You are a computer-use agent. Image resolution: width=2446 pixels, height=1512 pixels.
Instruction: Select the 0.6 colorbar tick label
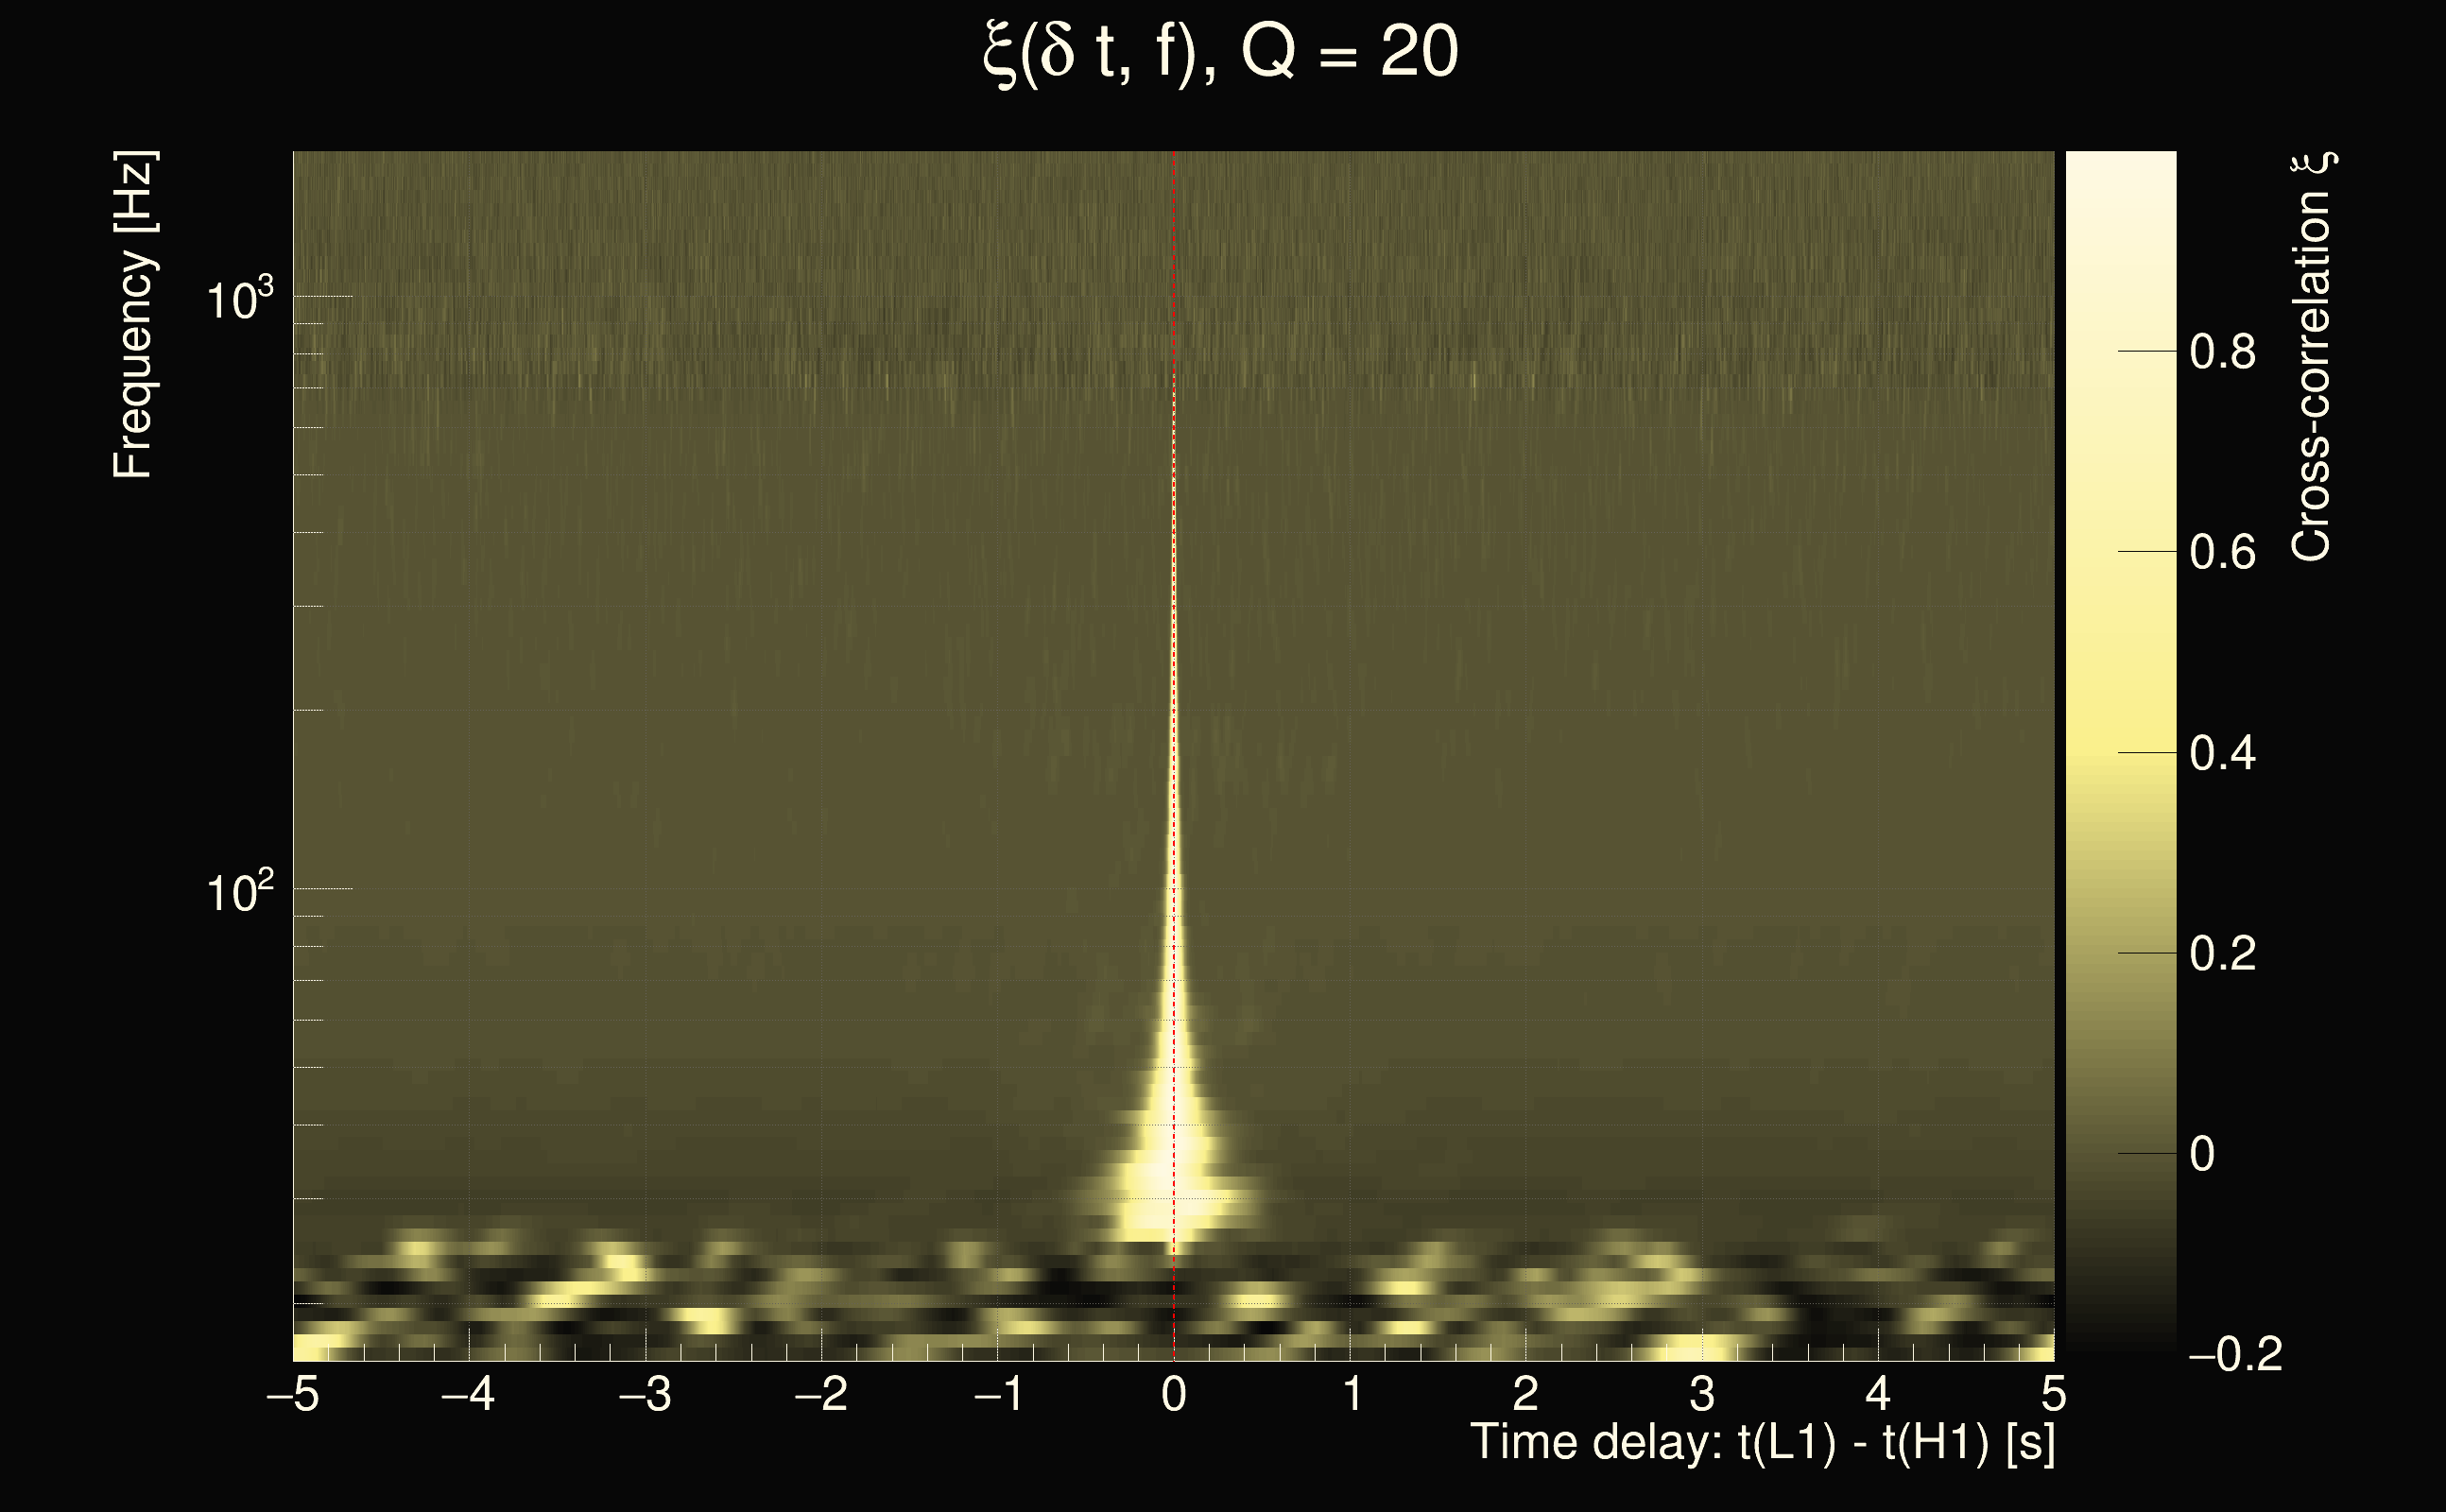pos(2222,552)
